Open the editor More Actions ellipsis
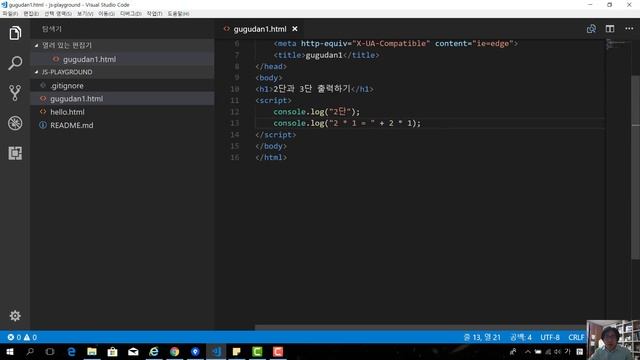The height and width of the screenshot is (360, 640). click(629, 29)
